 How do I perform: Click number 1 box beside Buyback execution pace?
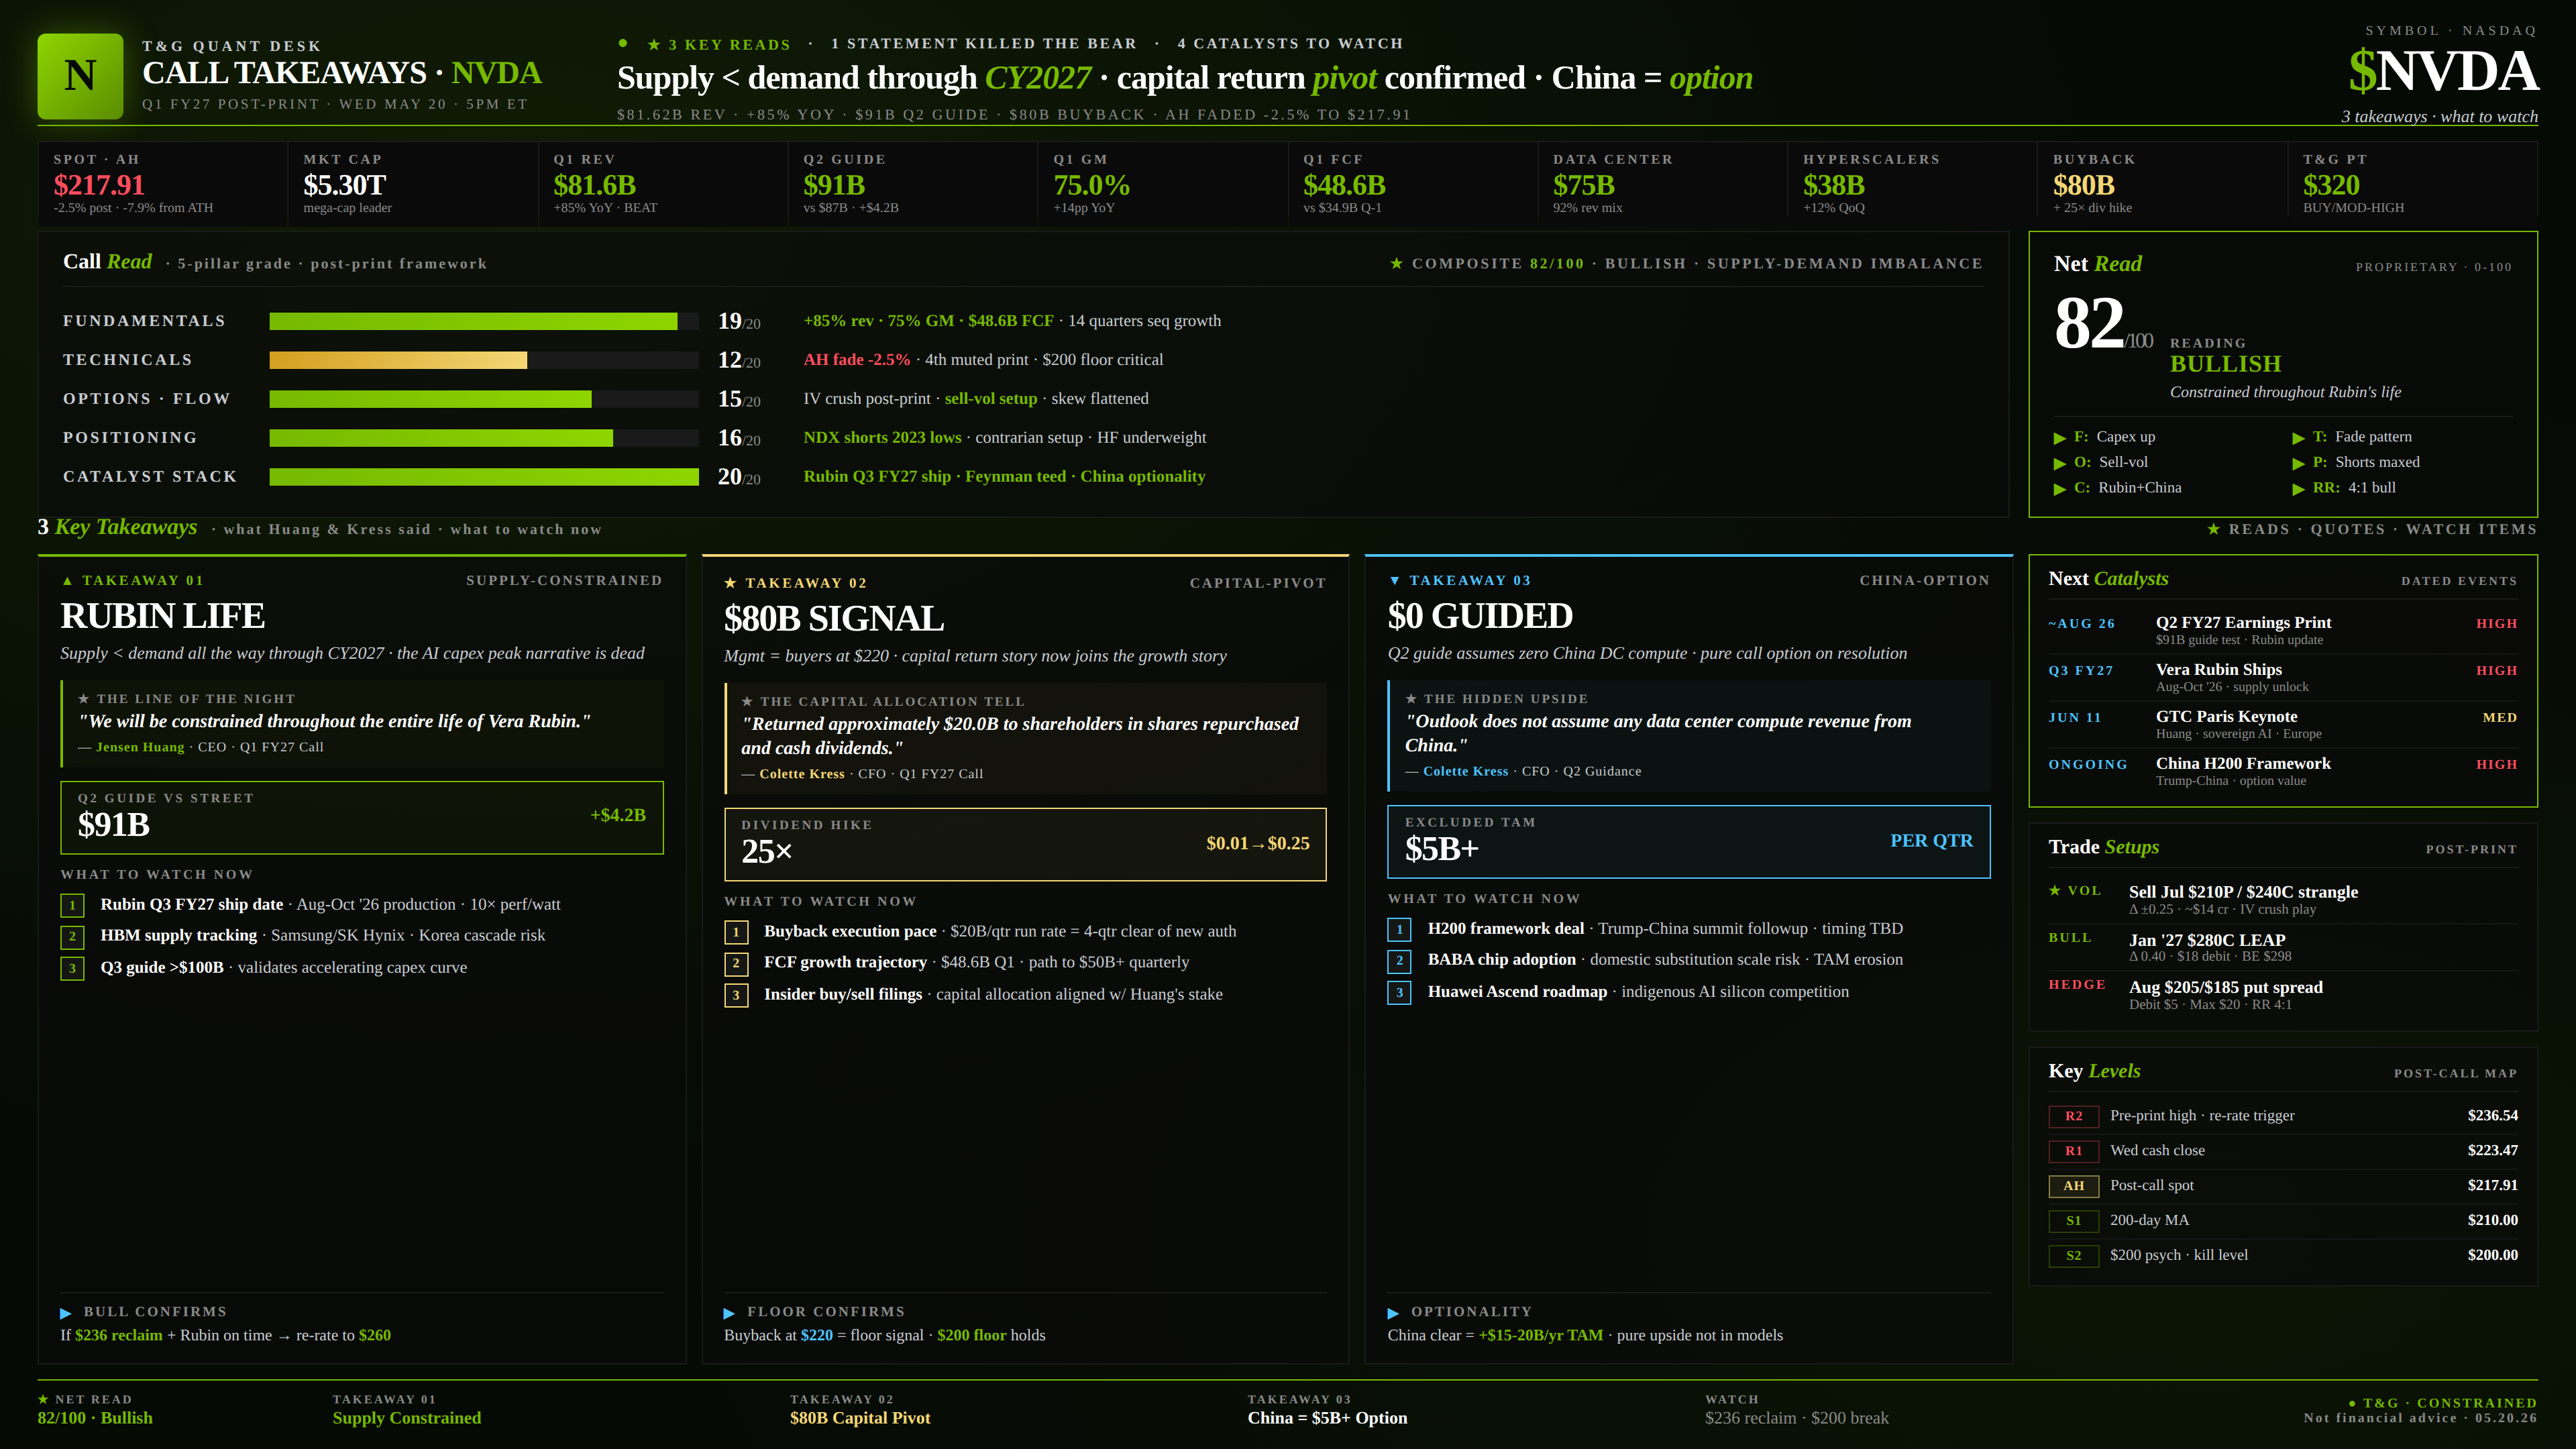coord(736,932)
